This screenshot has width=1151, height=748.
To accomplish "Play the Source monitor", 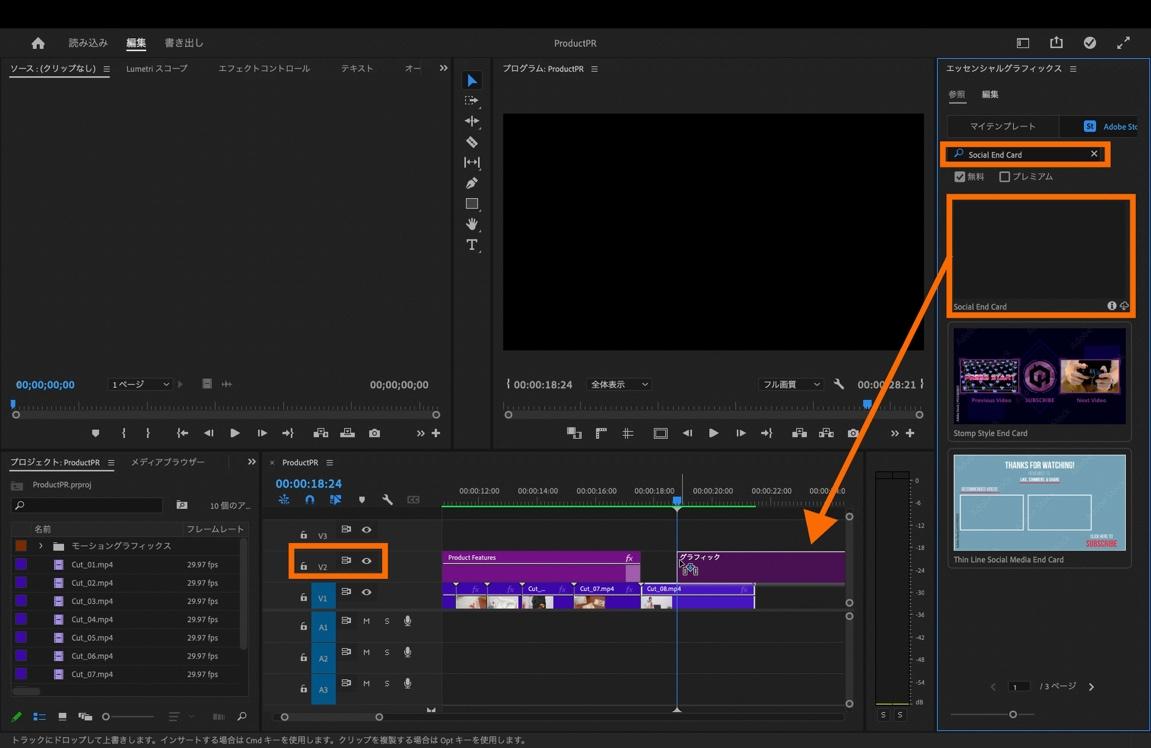I will pos(235,433).
